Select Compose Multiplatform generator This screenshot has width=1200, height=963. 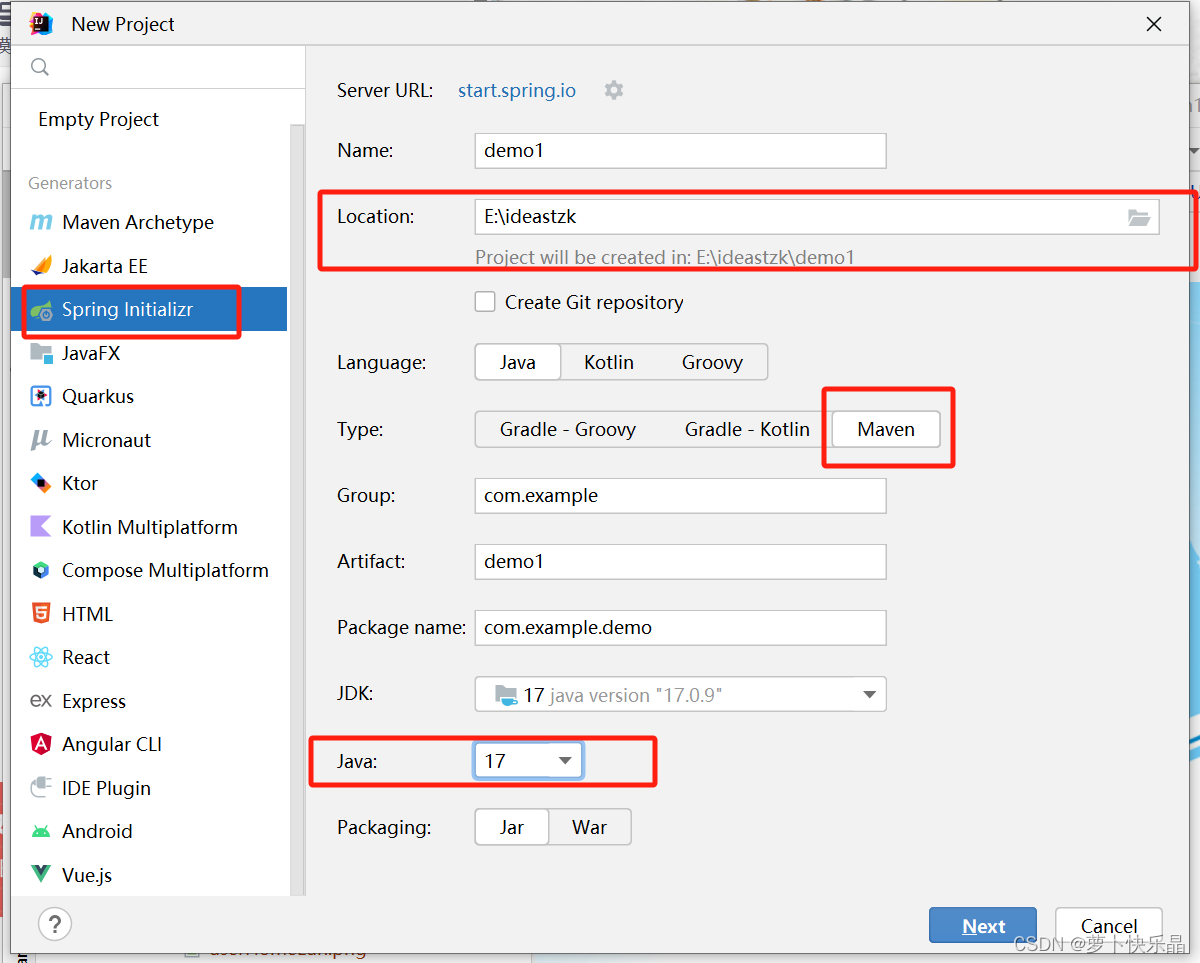click(x=165, y=570)
